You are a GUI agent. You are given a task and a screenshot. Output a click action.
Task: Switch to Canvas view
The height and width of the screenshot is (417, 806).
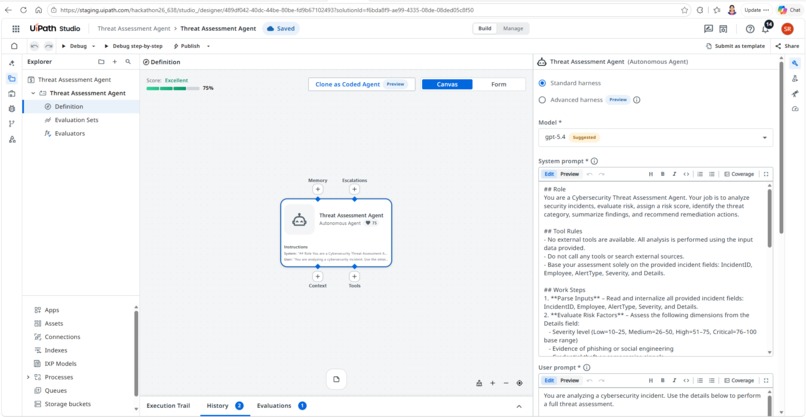(x=447, y=84)
